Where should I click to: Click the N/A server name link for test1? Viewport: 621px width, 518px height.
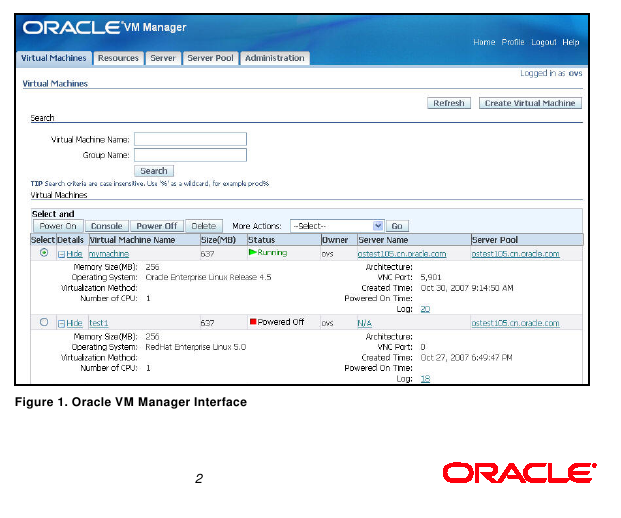(364, 323)
